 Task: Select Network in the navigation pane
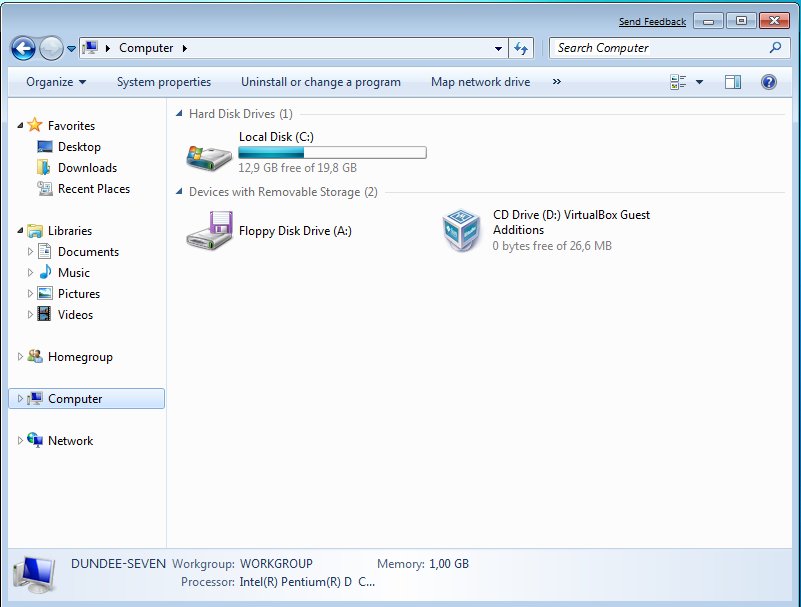pyautogui.click(x=70, y=440)
